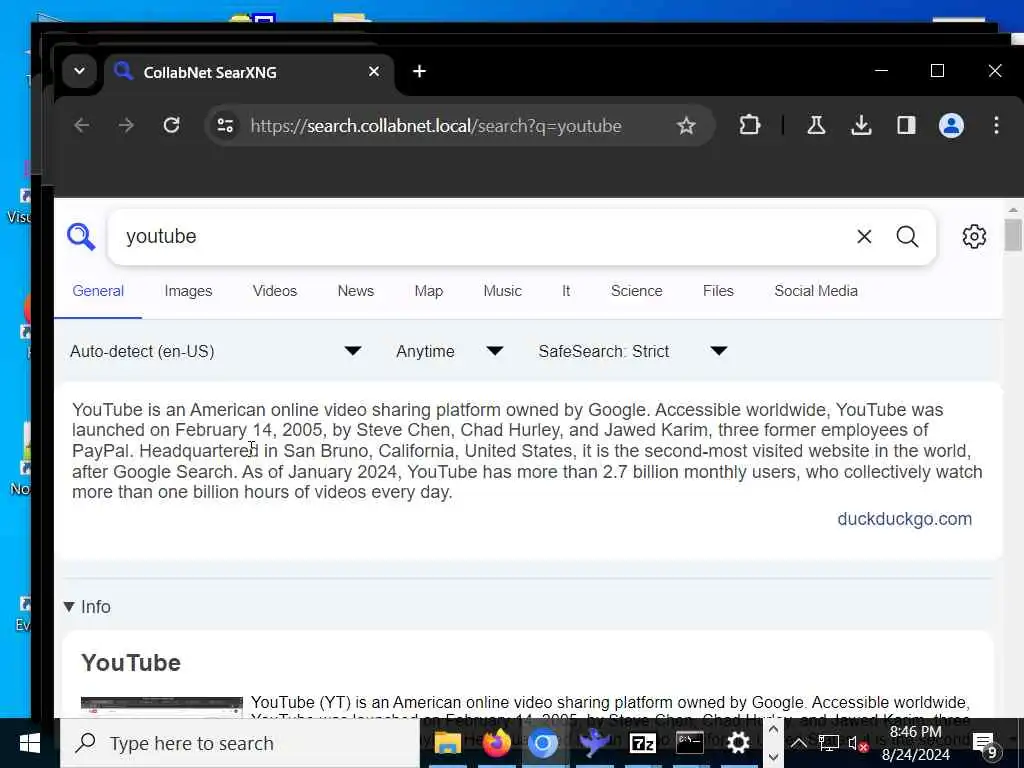1024x768 pixels.
Task: Open SearXNG preferences gear
Action: coord(974,236)
